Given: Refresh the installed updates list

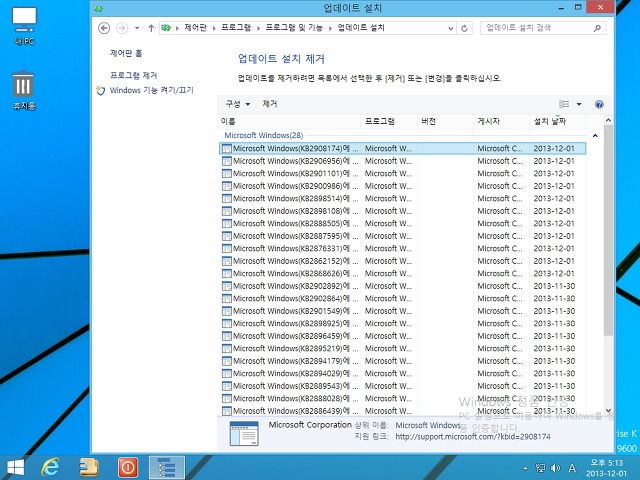Looking at the screenshot, I should coord(464,28).
